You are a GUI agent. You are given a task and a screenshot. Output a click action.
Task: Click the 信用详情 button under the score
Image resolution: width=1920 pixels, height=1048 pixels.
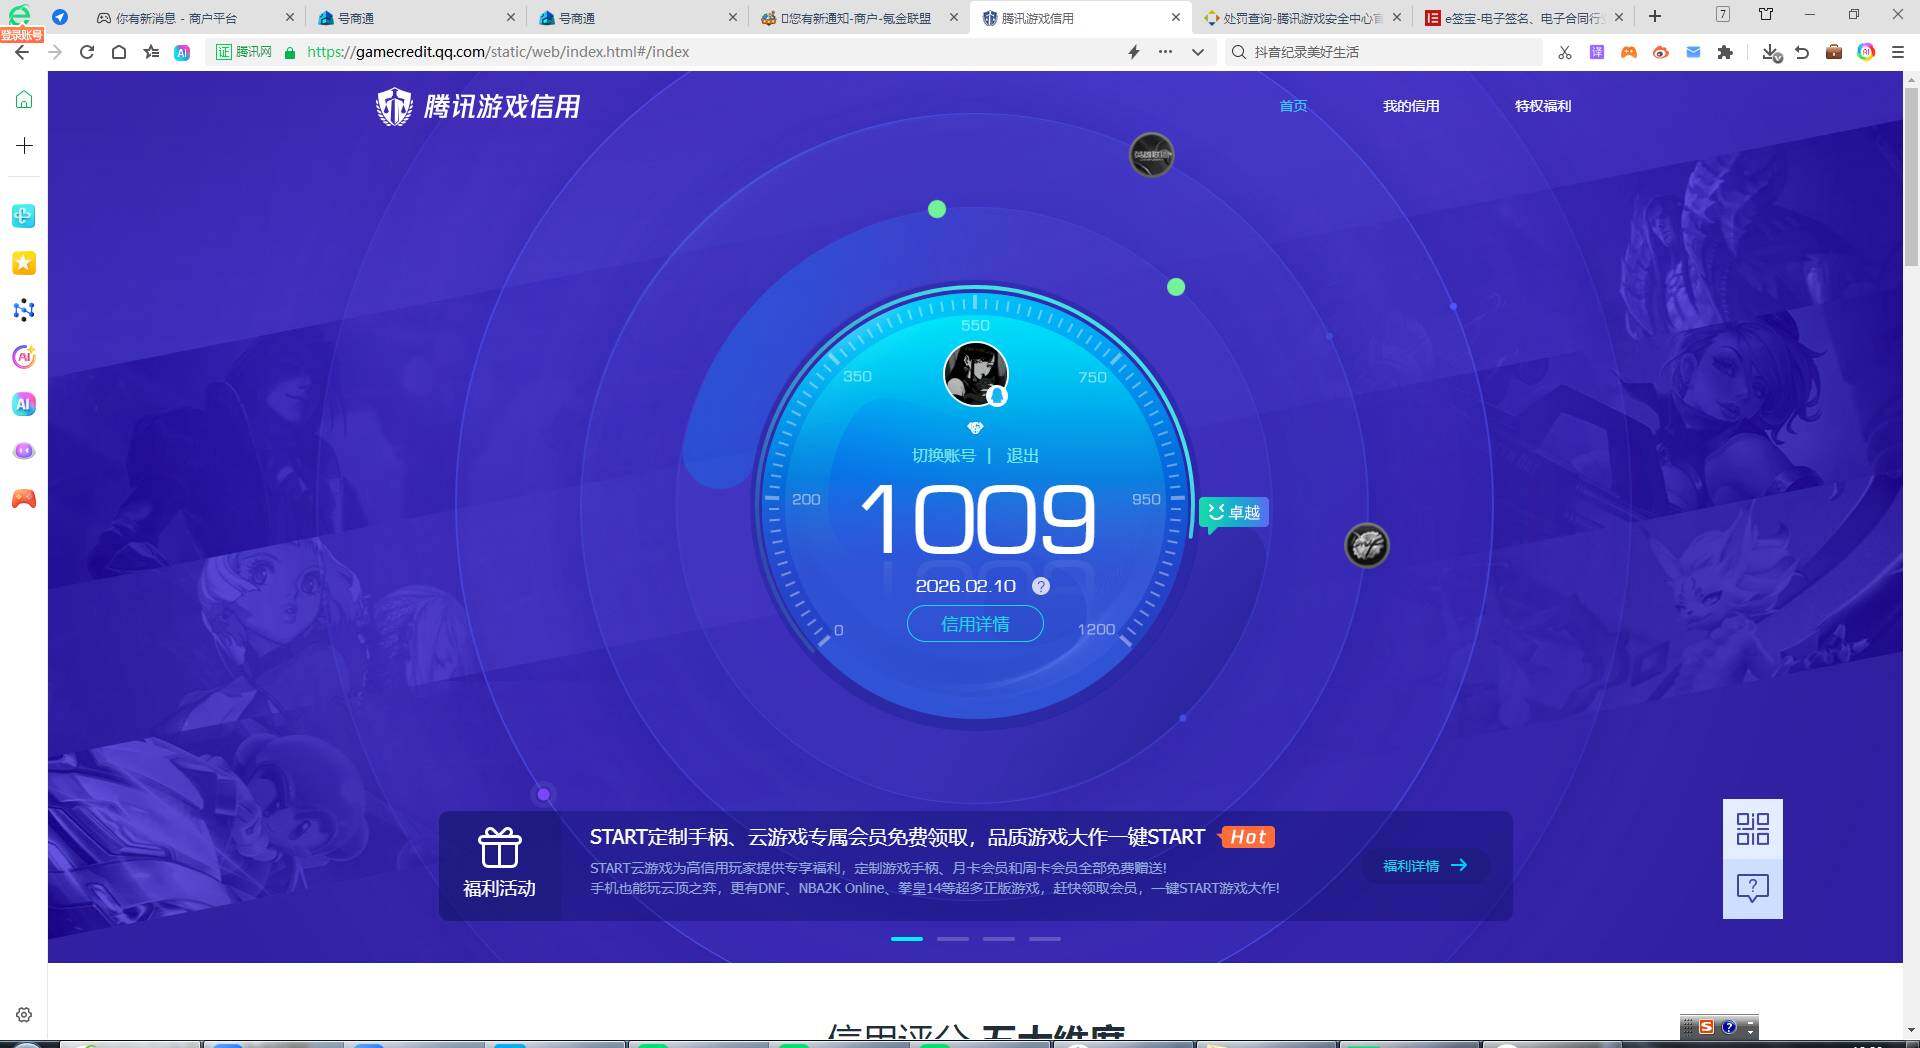click(x=975, y=623)
